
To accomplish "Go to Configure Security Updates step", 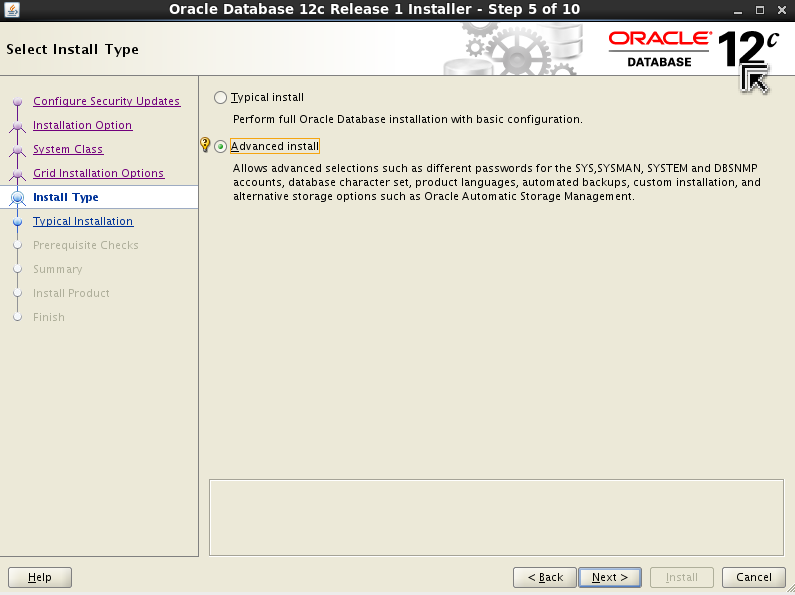I will (x=106, y=101).
